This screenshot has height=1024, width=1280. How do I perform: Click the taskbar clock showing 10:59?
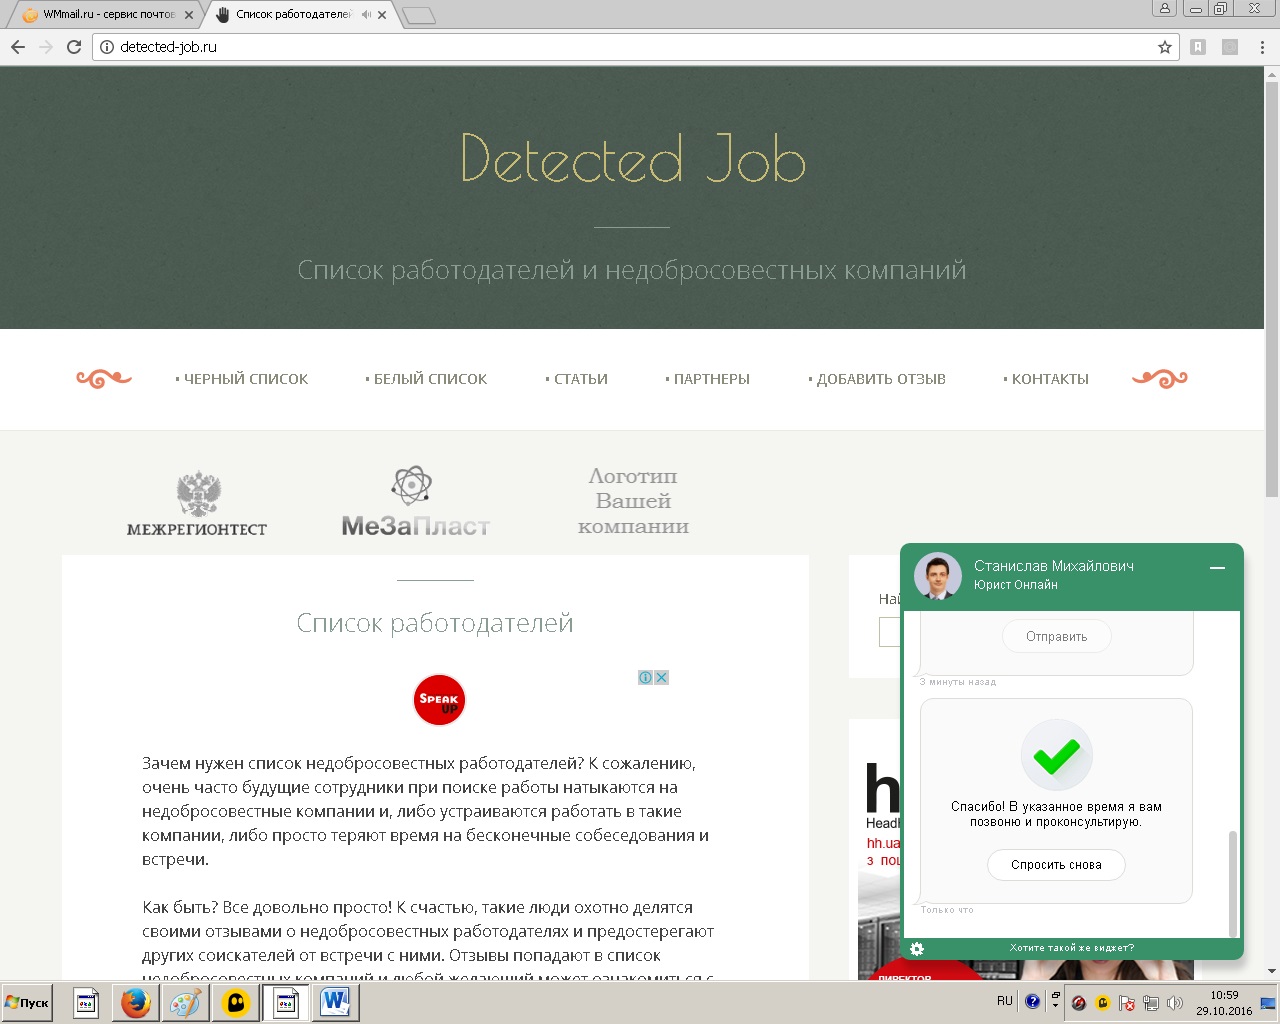tap(1224, 1003)
